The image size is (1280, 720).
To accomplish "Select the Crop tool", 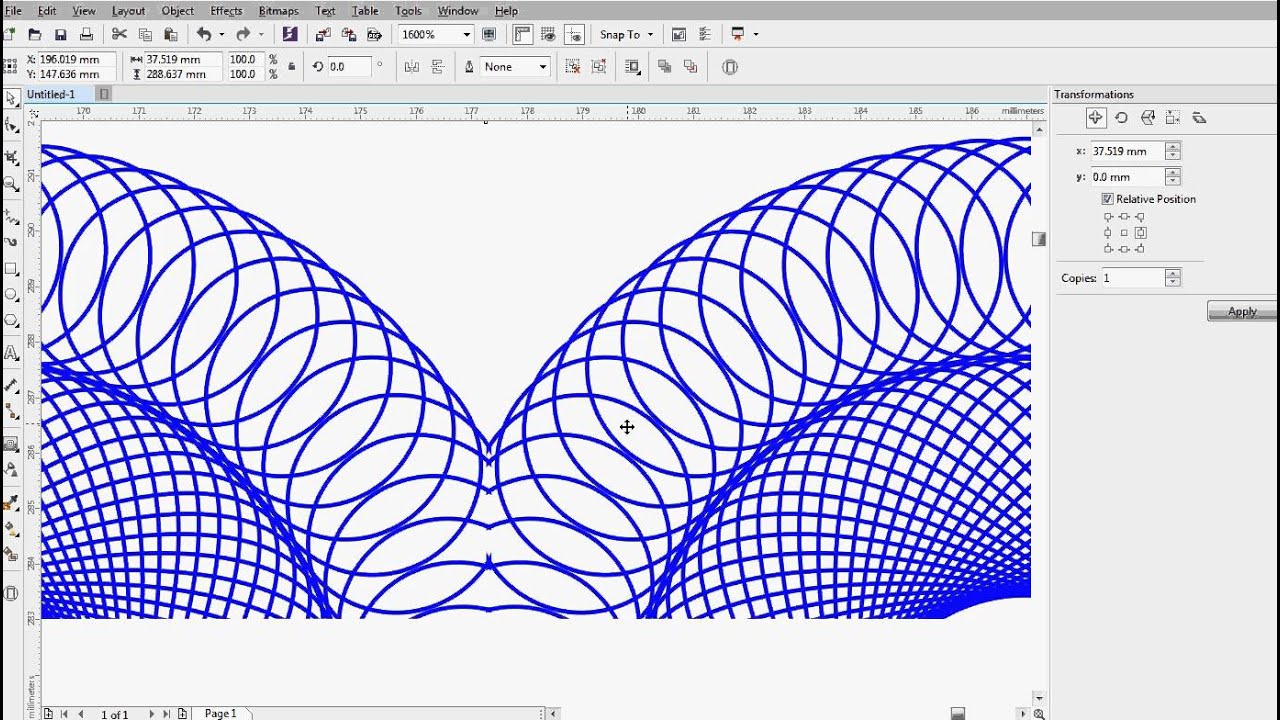I will 11,157.
